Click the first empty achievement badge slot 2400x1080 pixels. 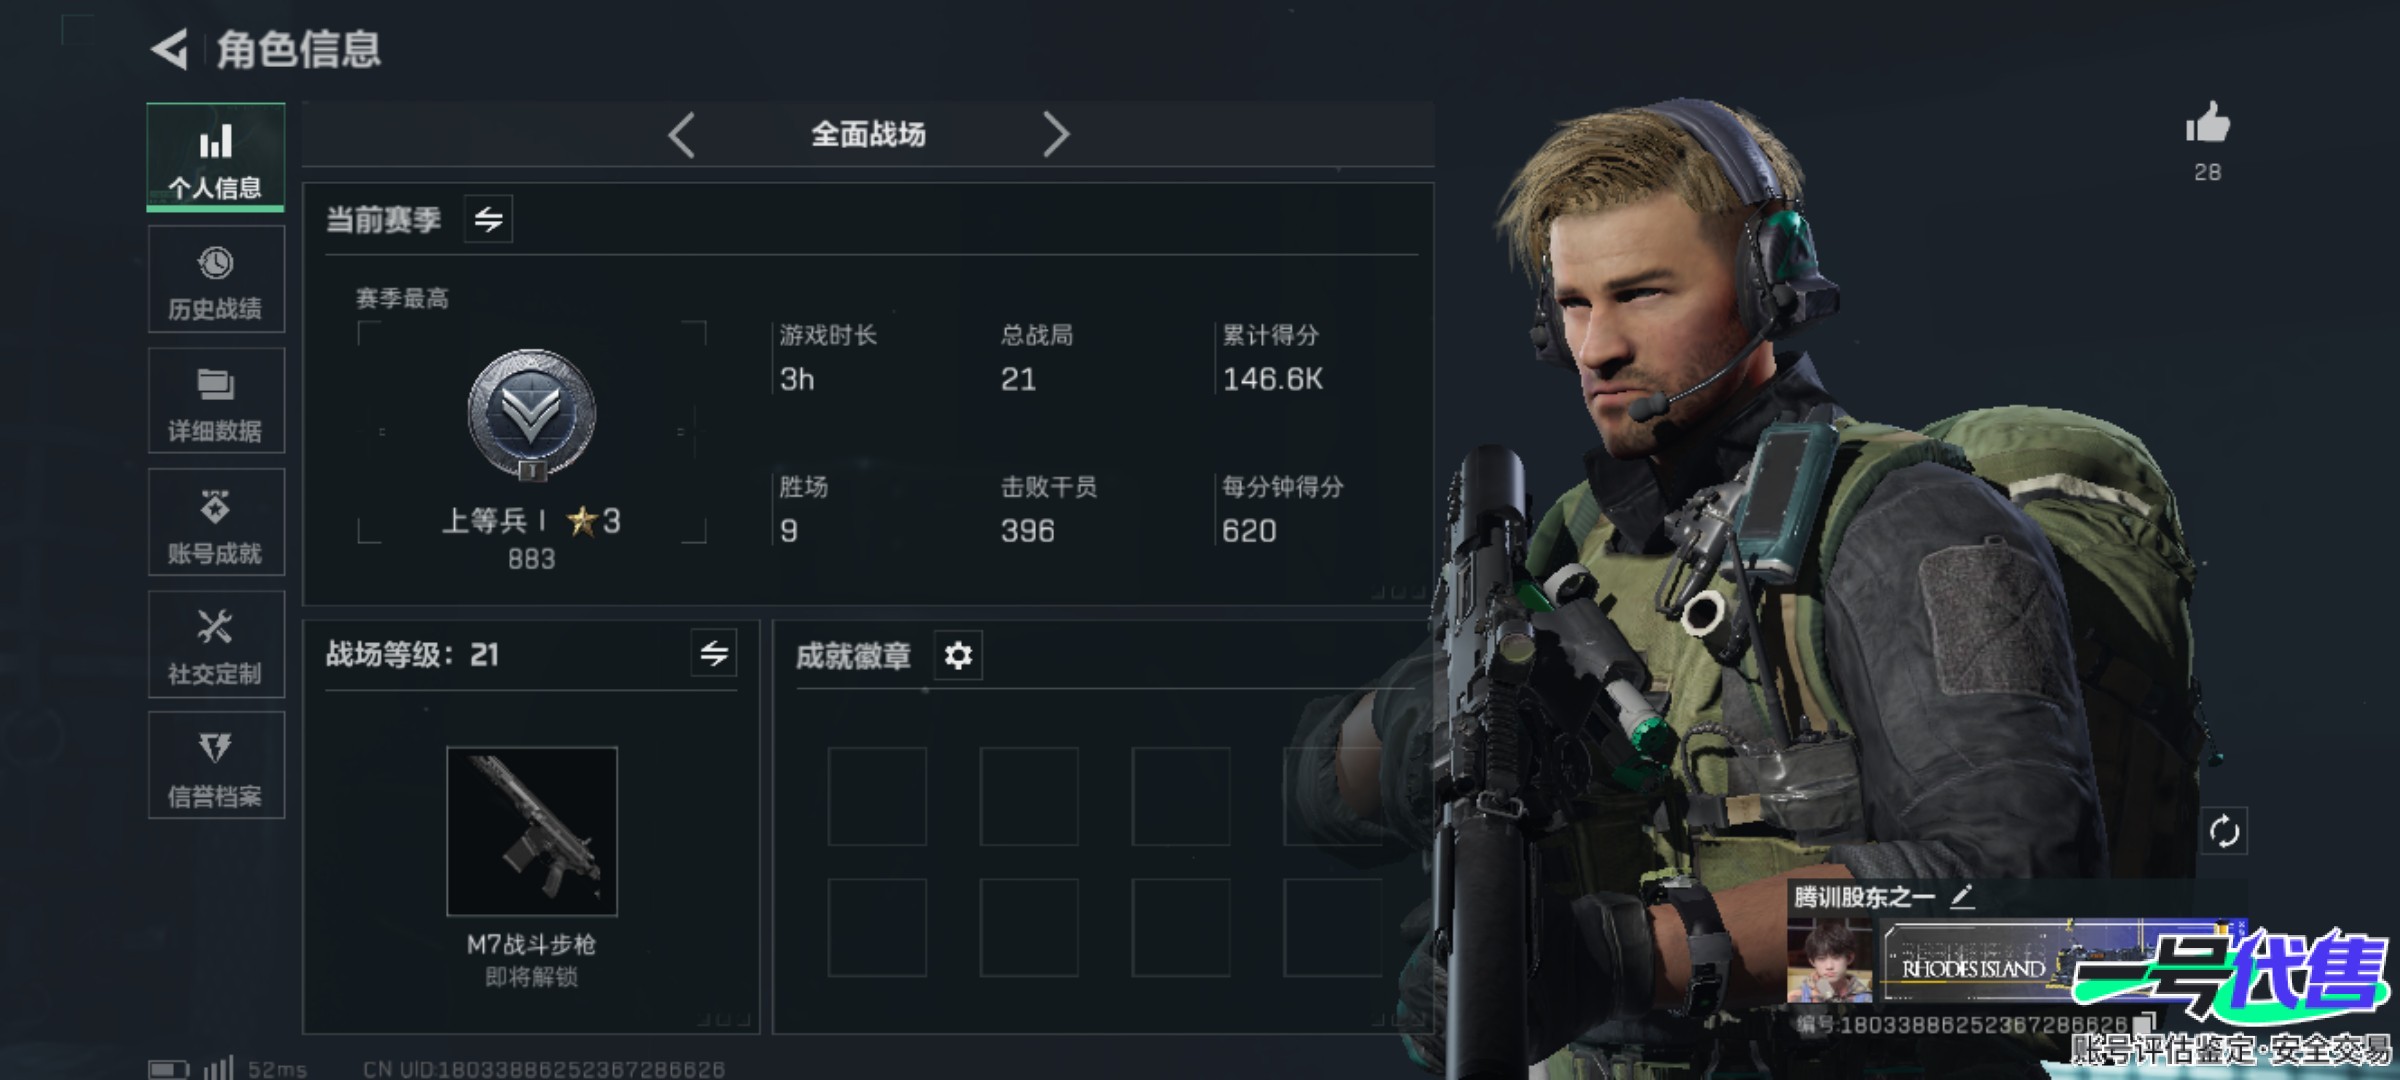(x=877, y=797)
